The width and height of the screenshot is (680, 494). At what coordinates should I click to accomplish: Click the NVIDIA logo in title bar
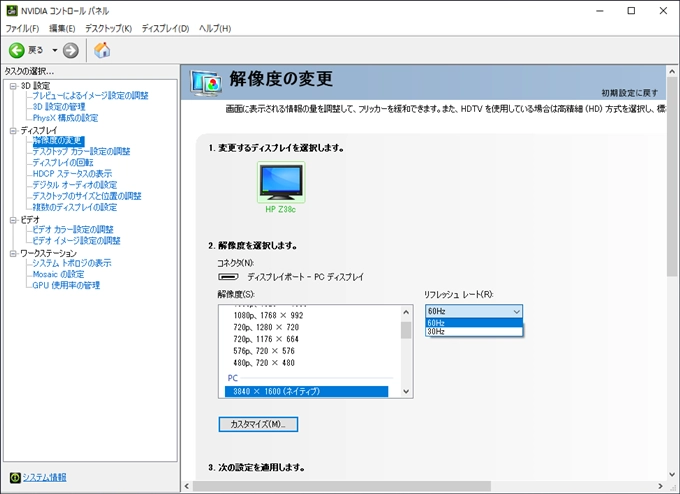point(12,10)
